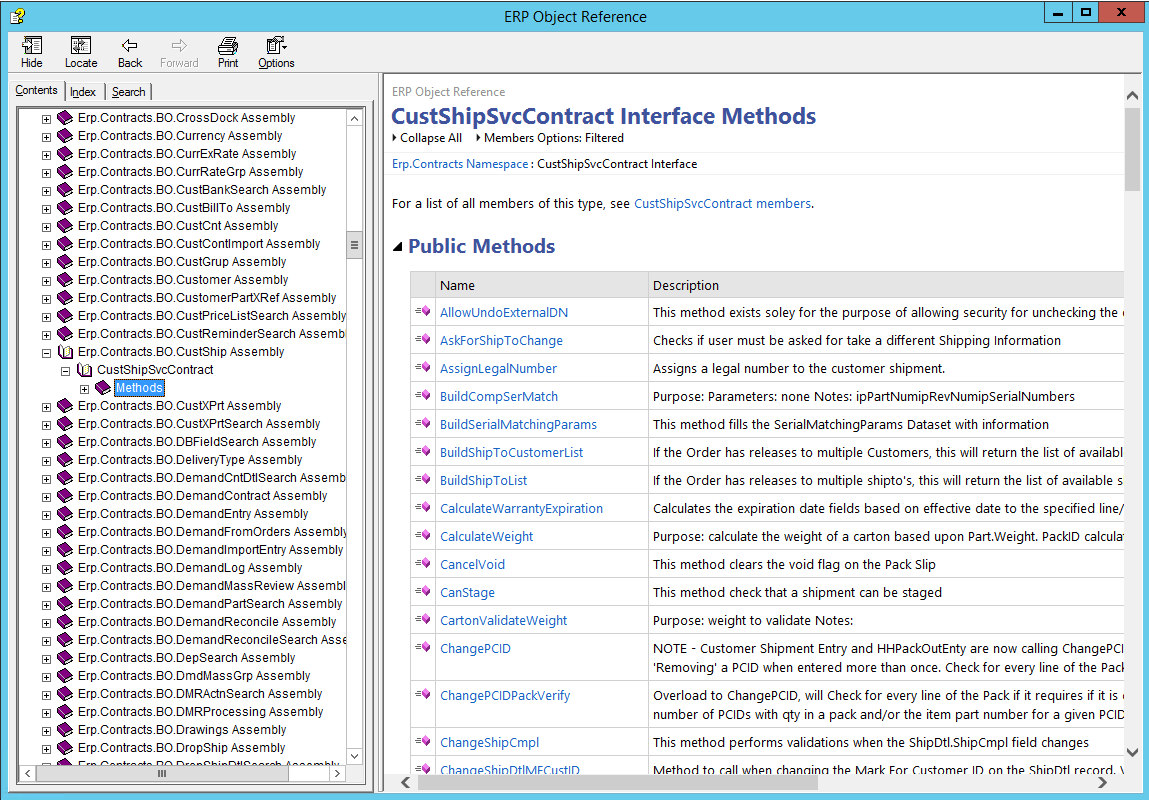
Task: Click the method icon beside BuildShipToList
Action: coord(423,479)
